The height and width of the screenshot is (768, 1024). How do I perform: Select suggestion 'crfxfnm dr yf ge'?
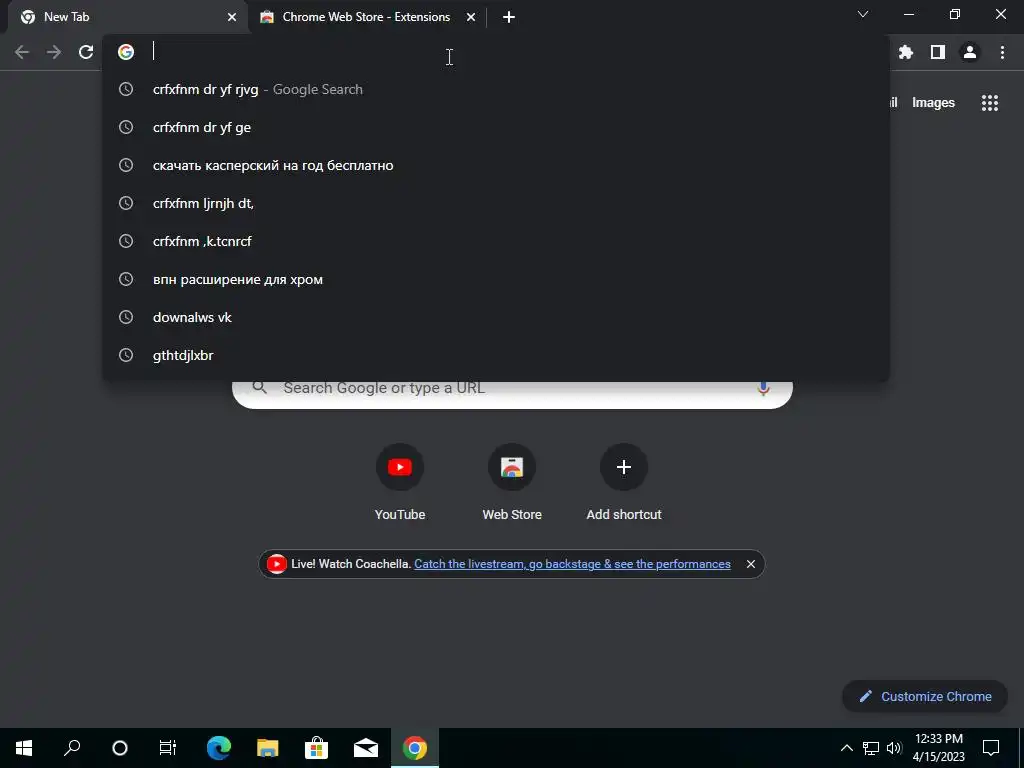pos(495,127)
